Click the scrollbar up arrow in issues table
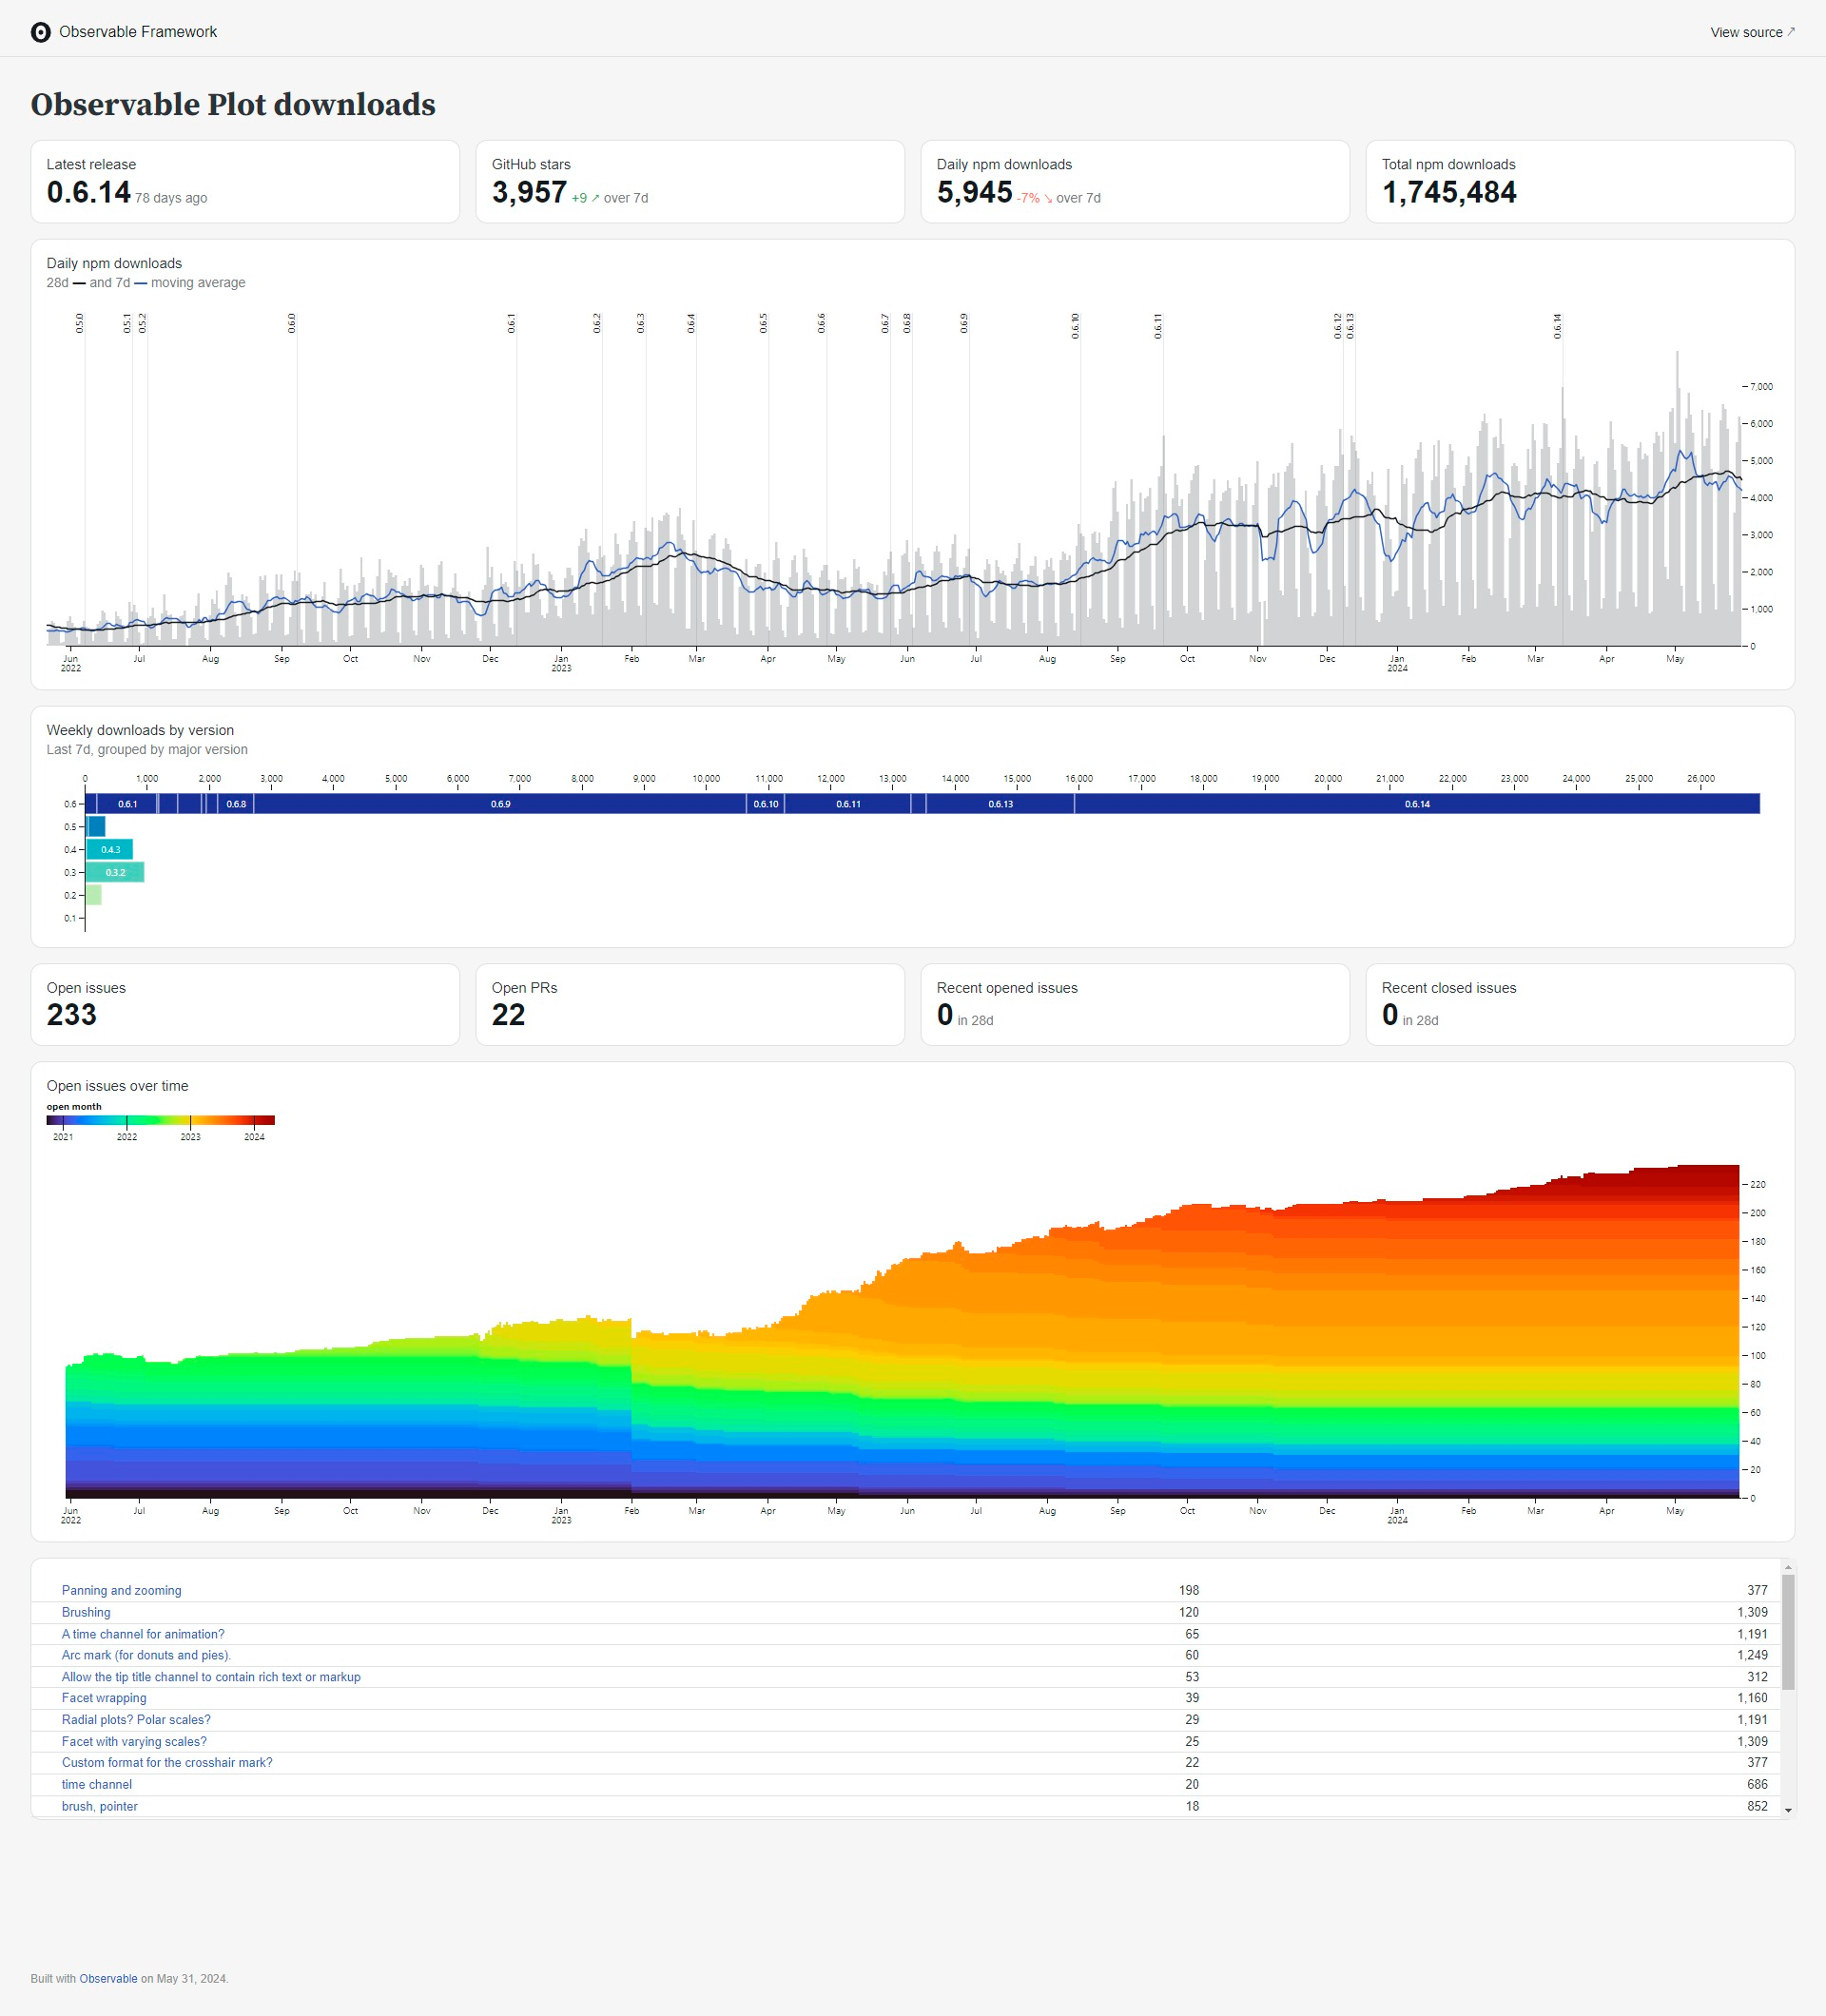This screenshot has height=2016, width=1826. (1788, 1568)
